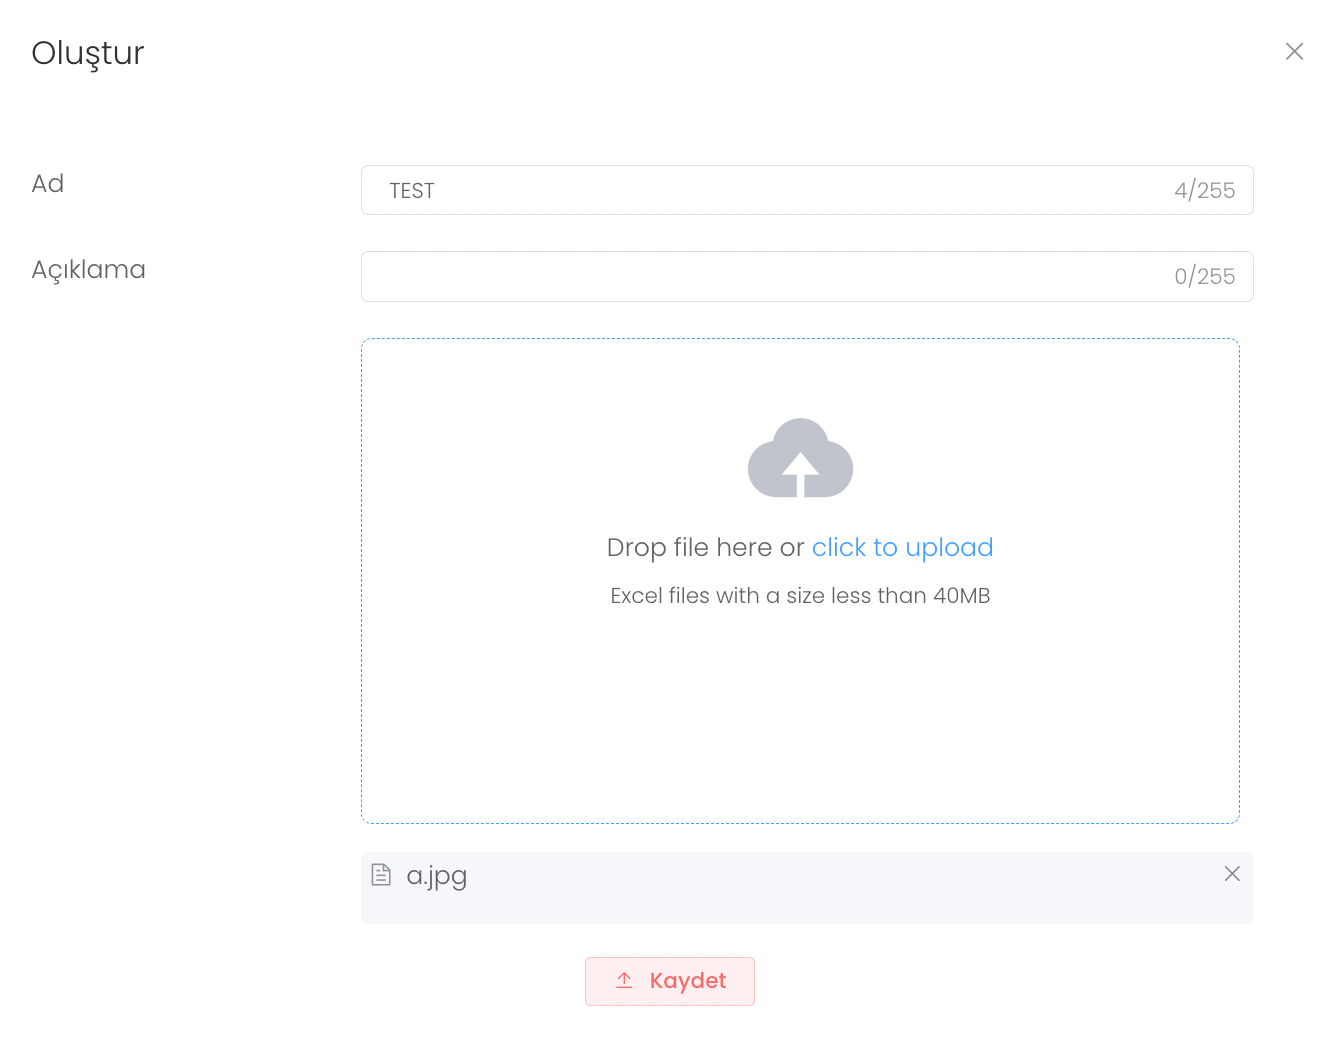Screen dimensions: 1338x1052
Task: Focus the empty Açıklama input field
Action: [x=760, y=277]
